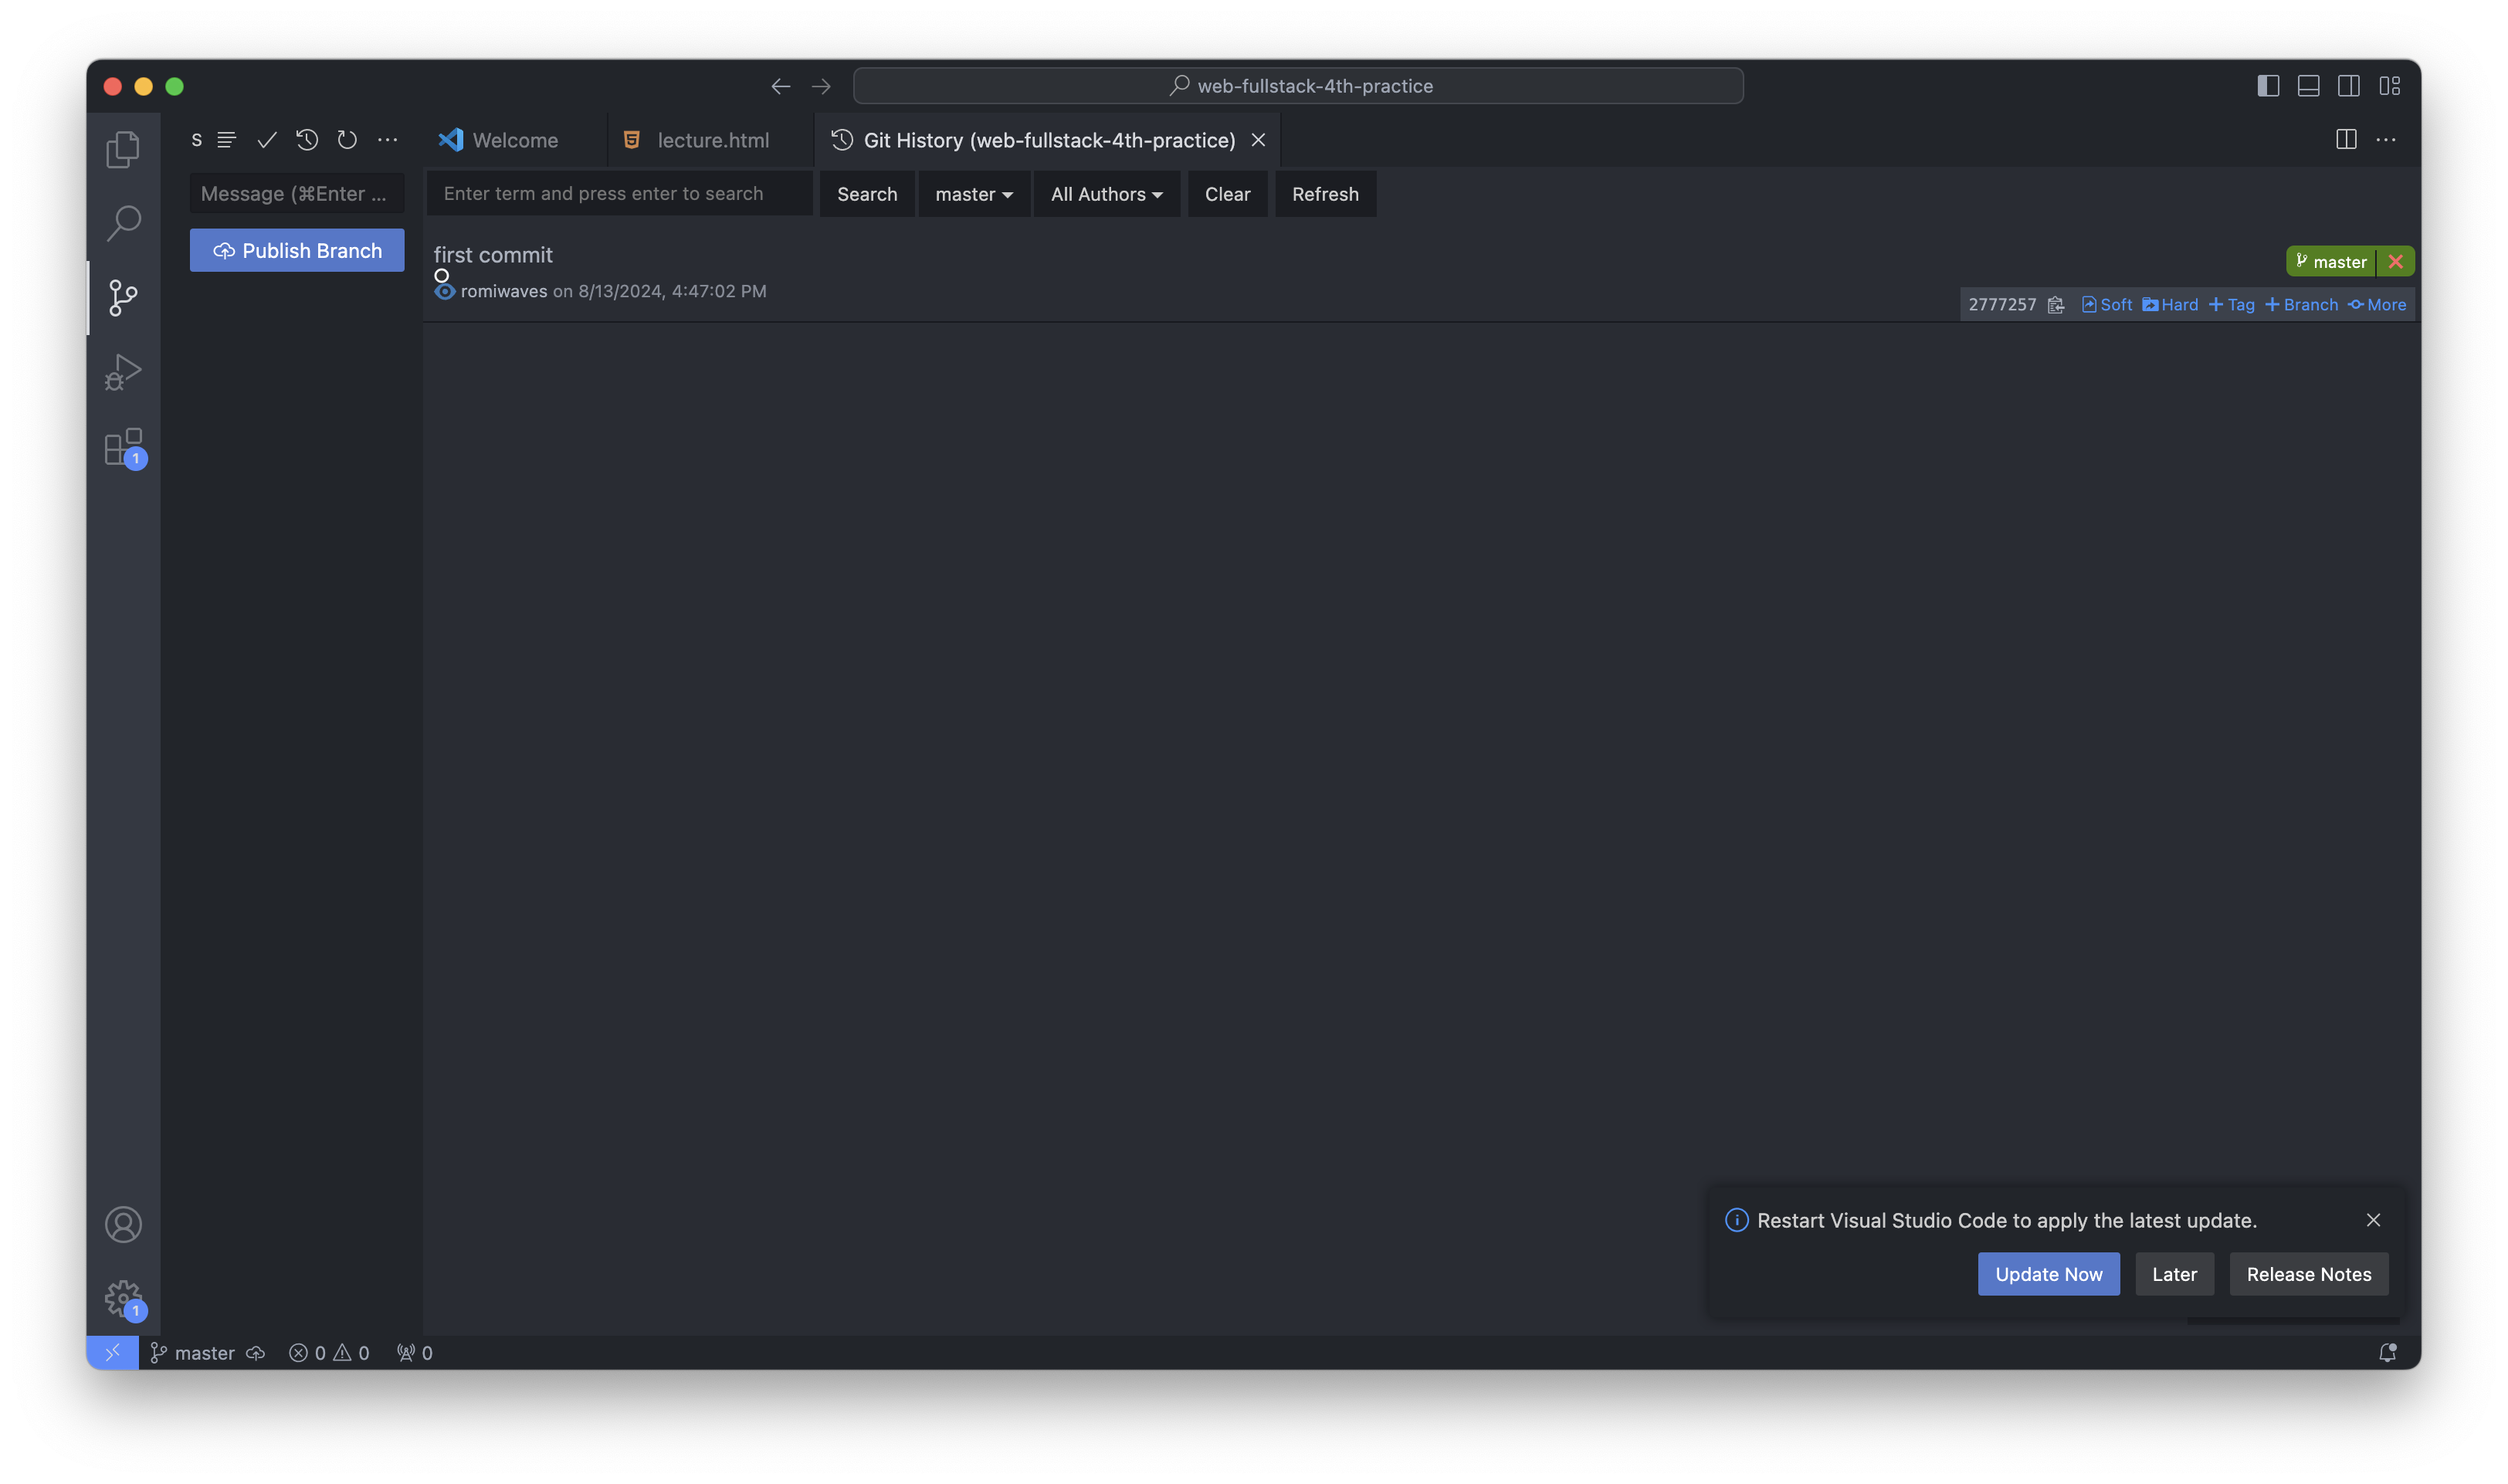This screenshot has width=2508, height=1484.
Task: Open the remote window indicator
Action: click(112, 1352)
